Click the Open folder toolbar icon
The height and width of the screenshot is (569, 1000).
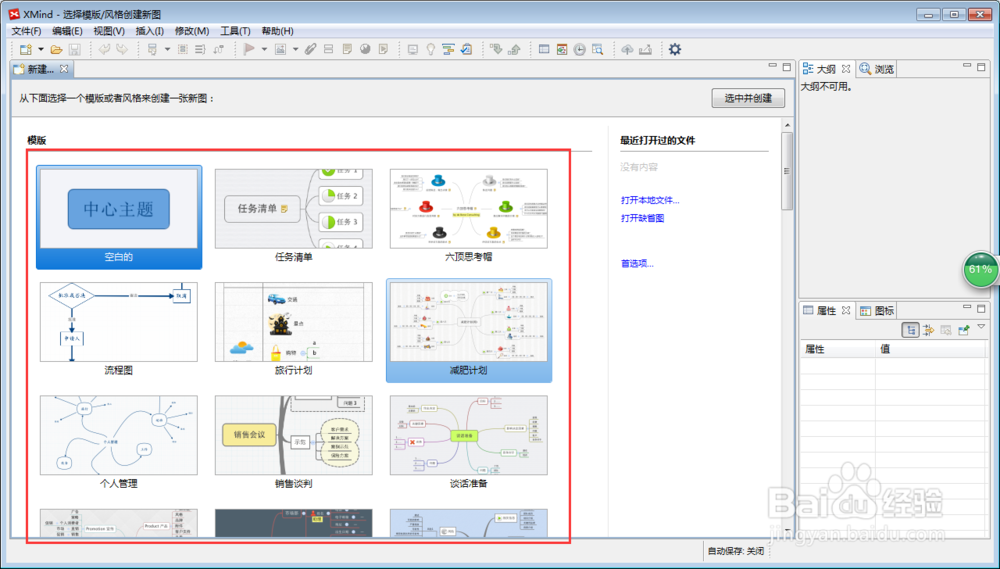(56, 49)
